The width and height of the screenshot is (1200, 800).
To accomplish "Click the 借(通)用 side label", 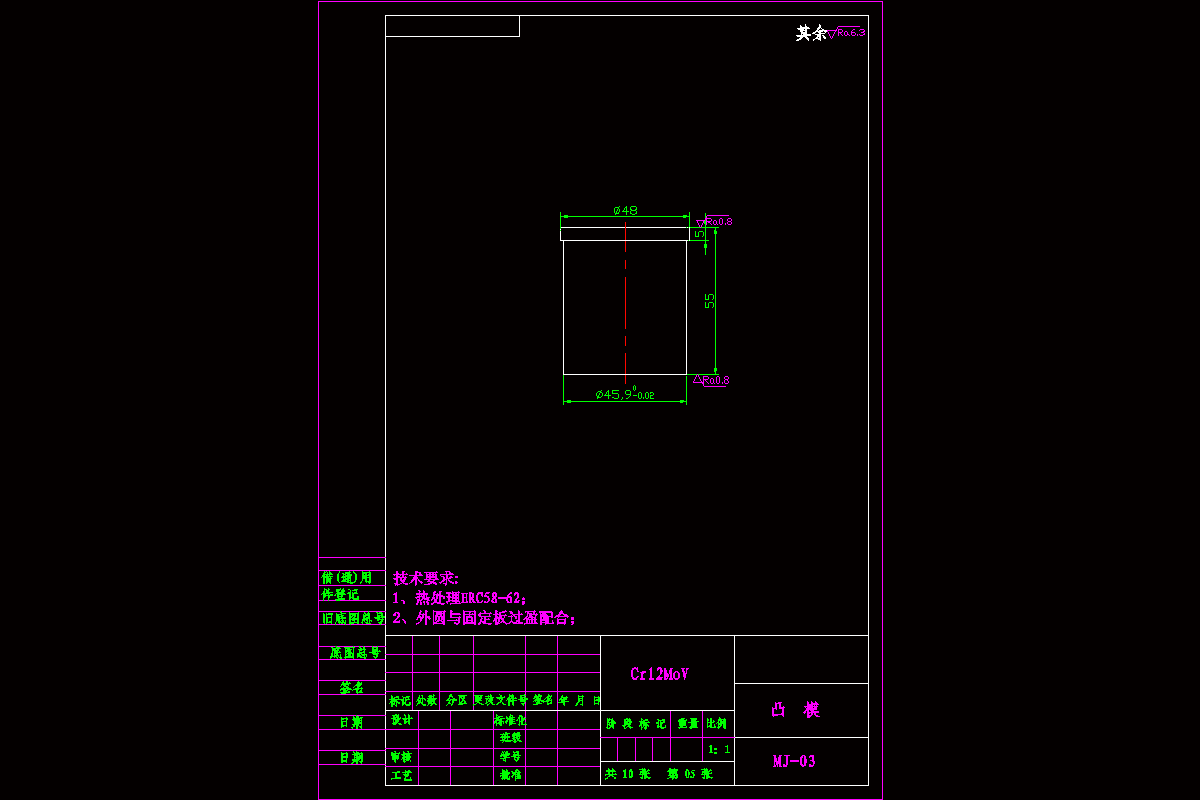I will [346, 578].
